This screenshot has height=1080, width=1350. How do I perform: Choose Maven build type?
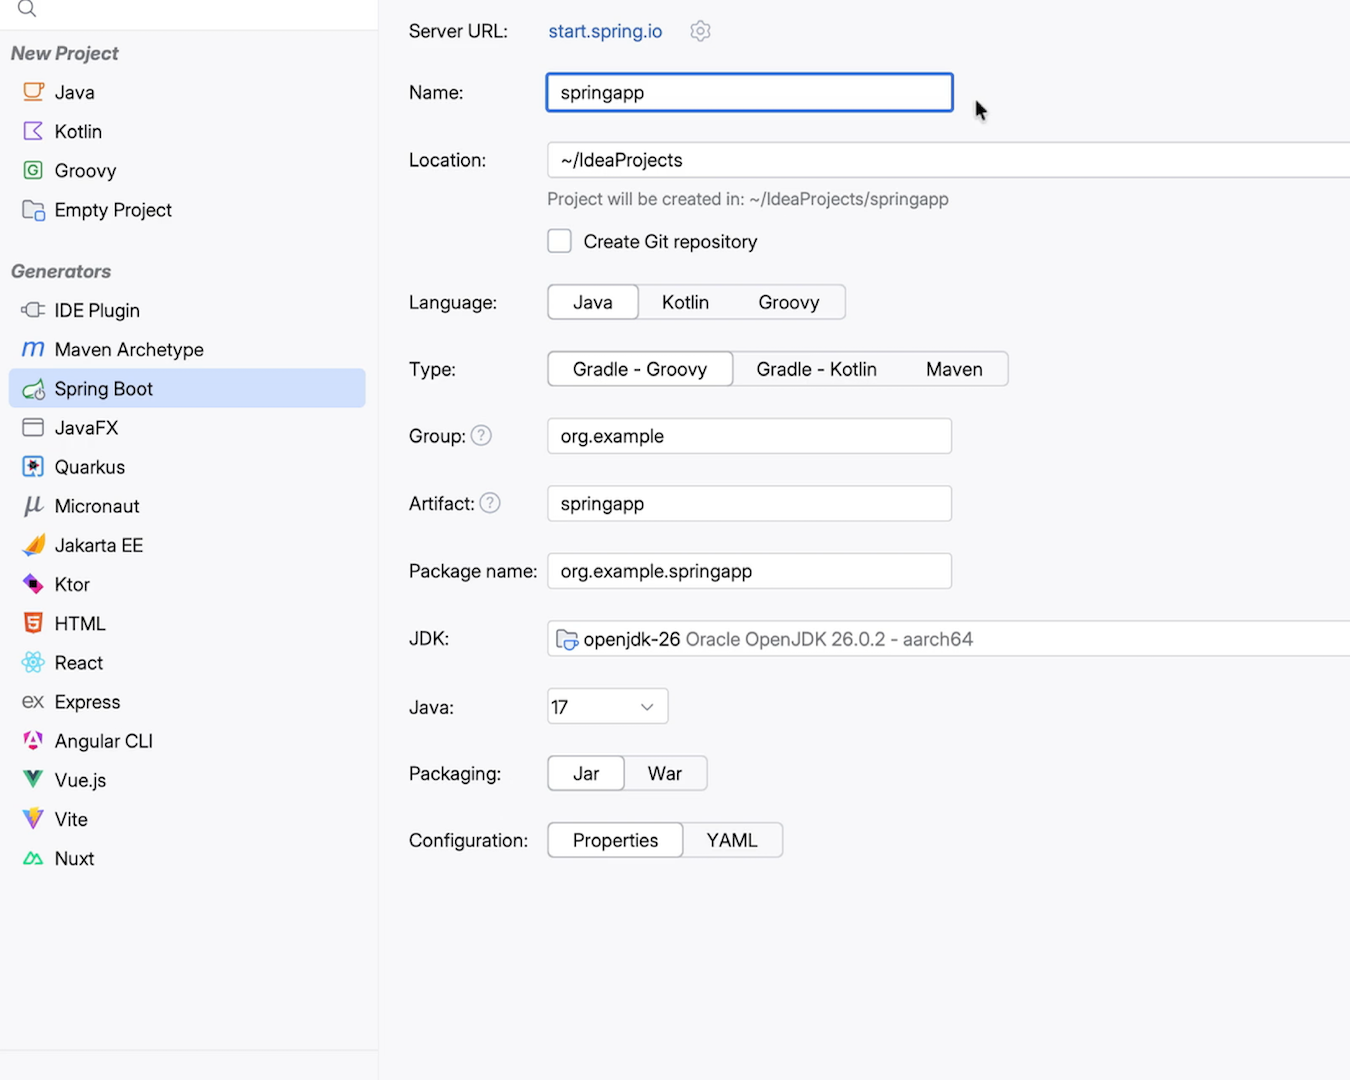[954, 369]
